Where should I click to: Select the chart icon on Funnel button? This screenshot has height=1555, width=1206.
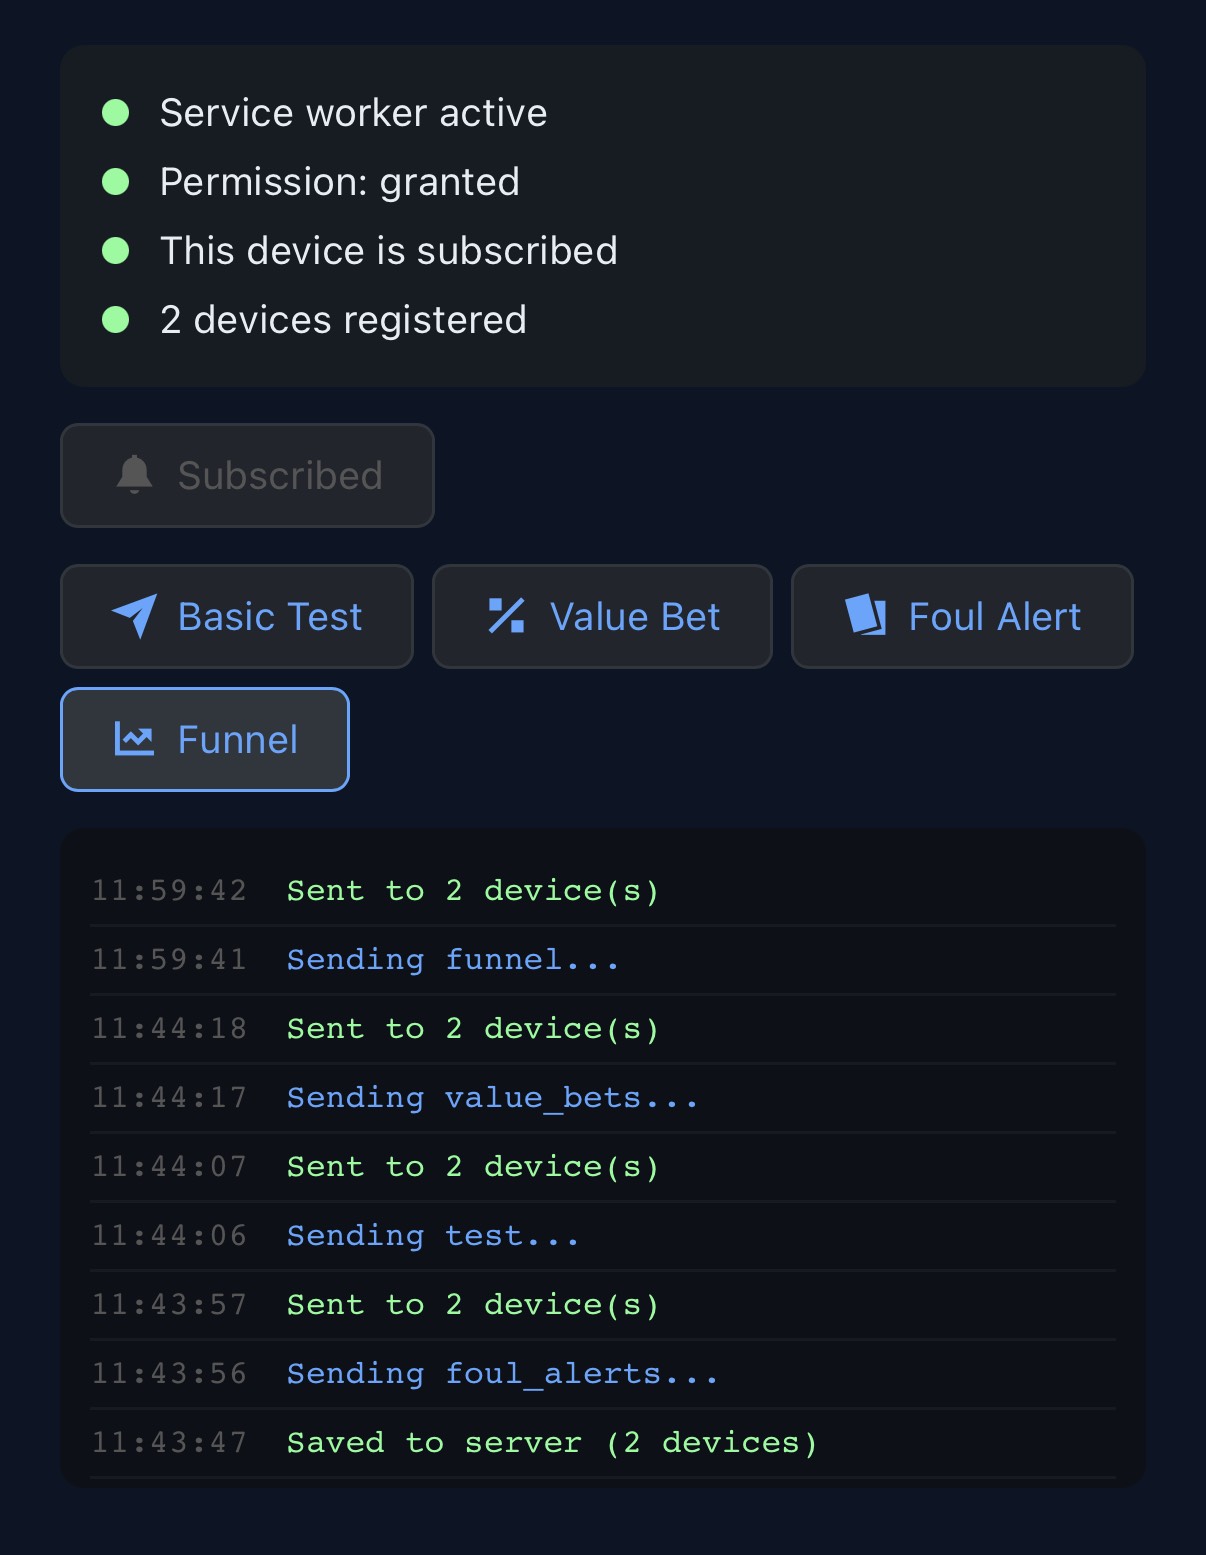pos(135,739)
